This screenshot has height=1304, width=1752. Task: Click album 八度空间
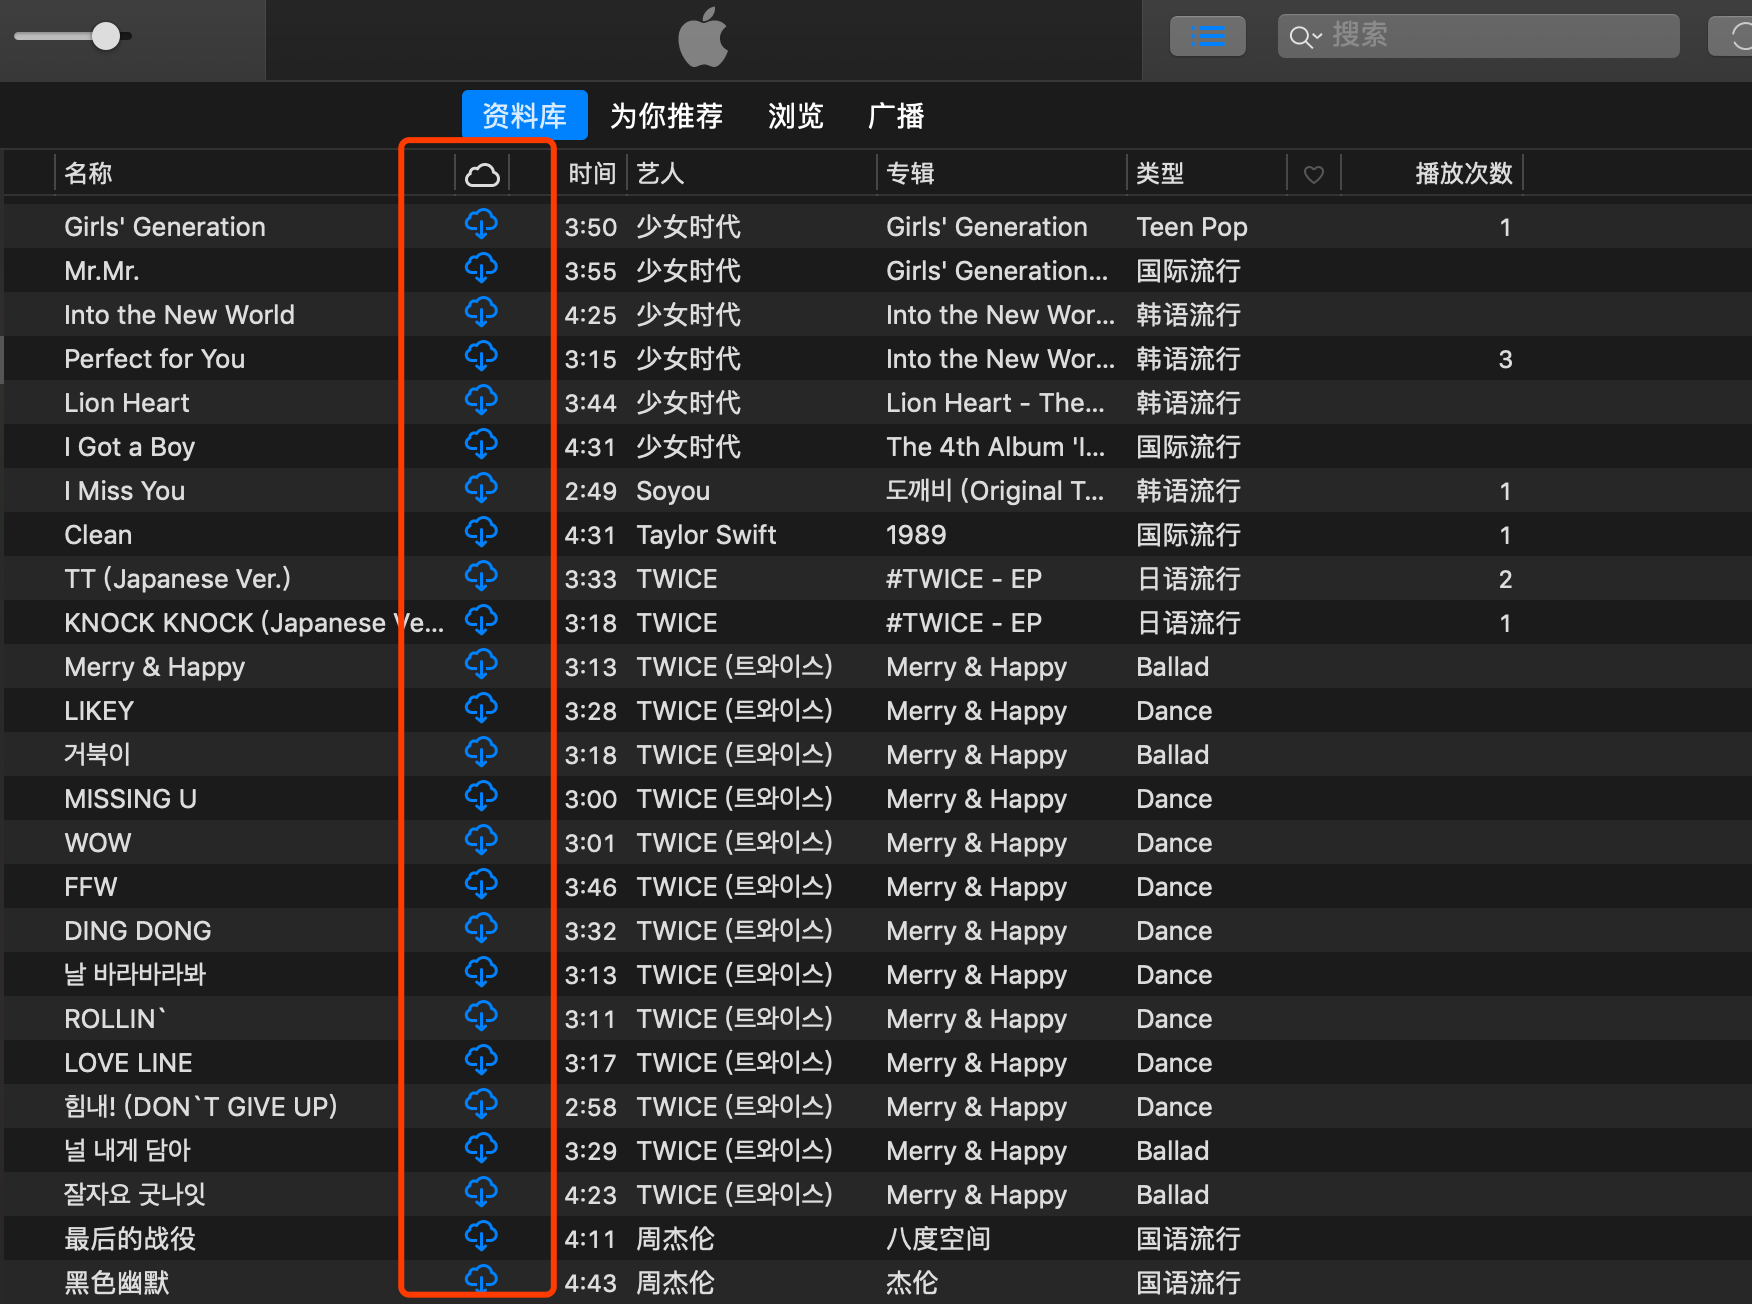(x=938, y=1239)
